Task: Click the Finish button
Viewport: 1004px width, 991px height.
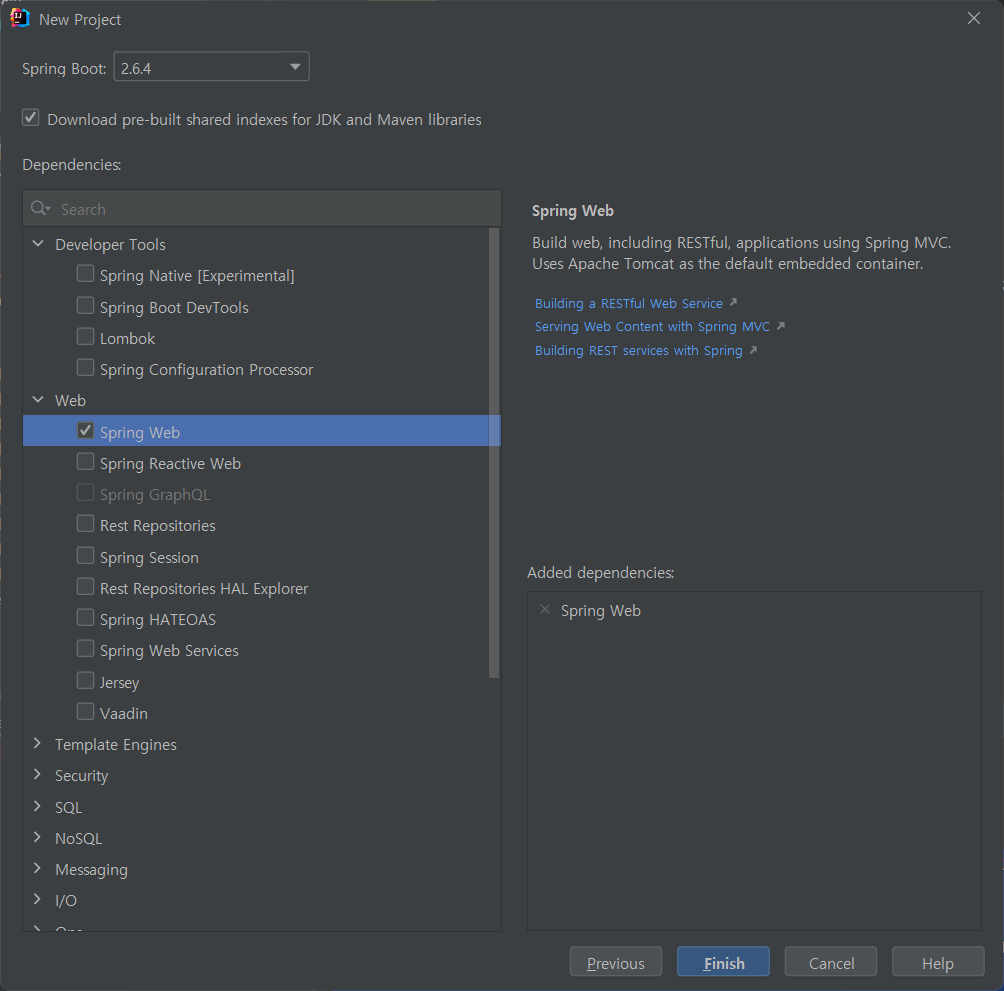Action: [x=723, y=962]
